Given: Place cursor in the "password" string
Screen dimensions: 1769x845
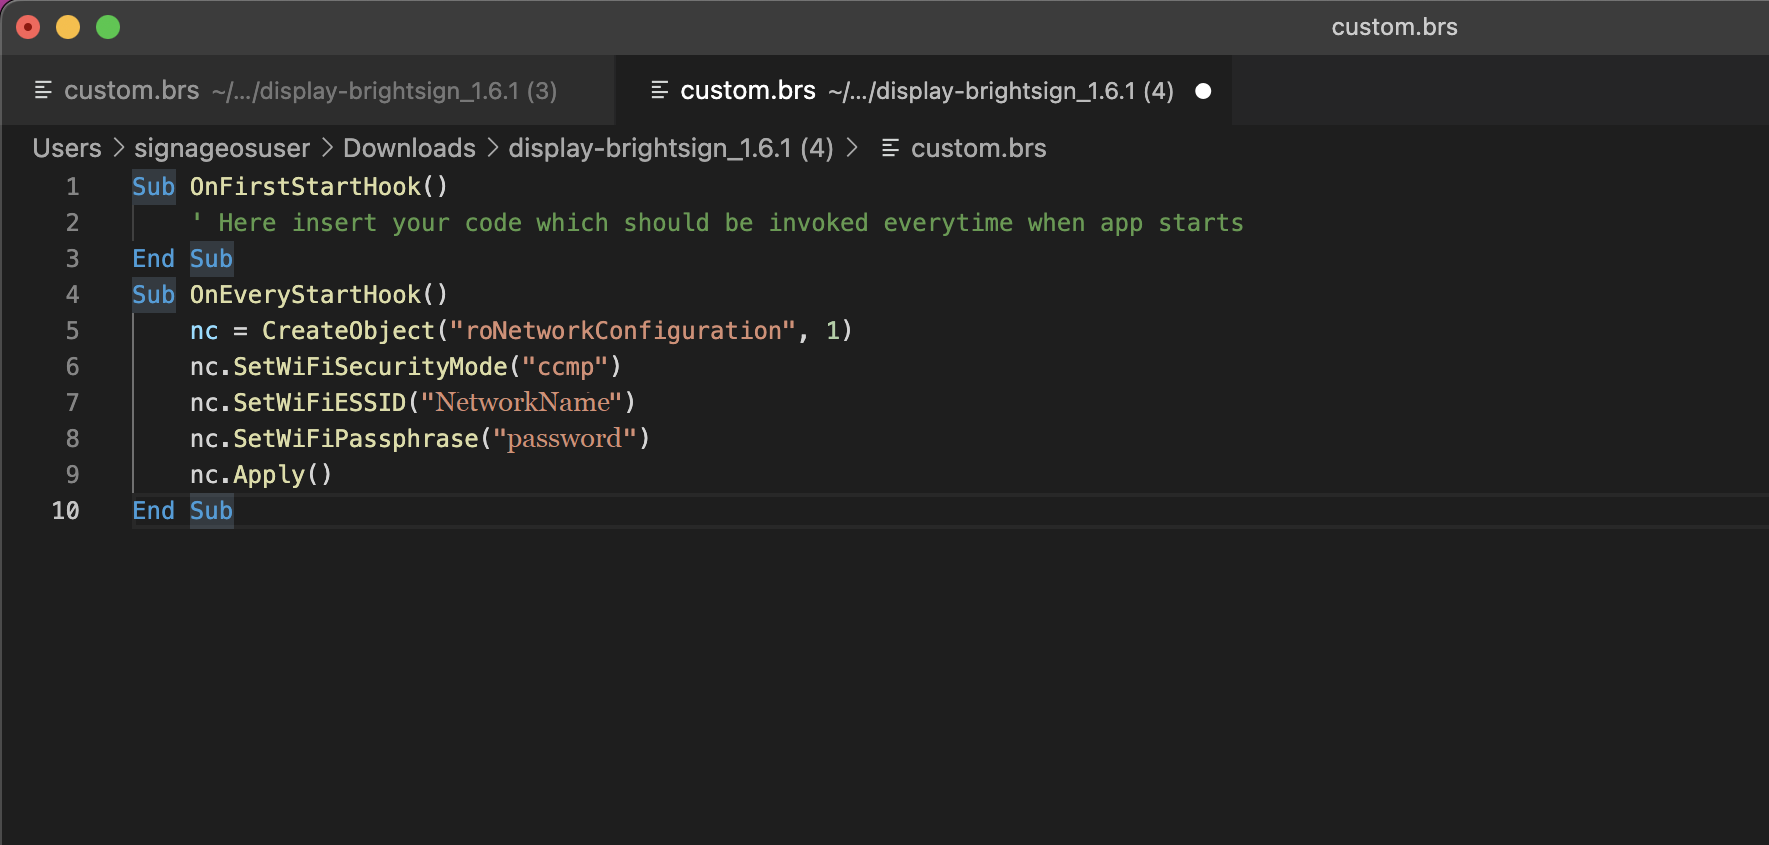Looking at the screenshot, I should (564, 439).
